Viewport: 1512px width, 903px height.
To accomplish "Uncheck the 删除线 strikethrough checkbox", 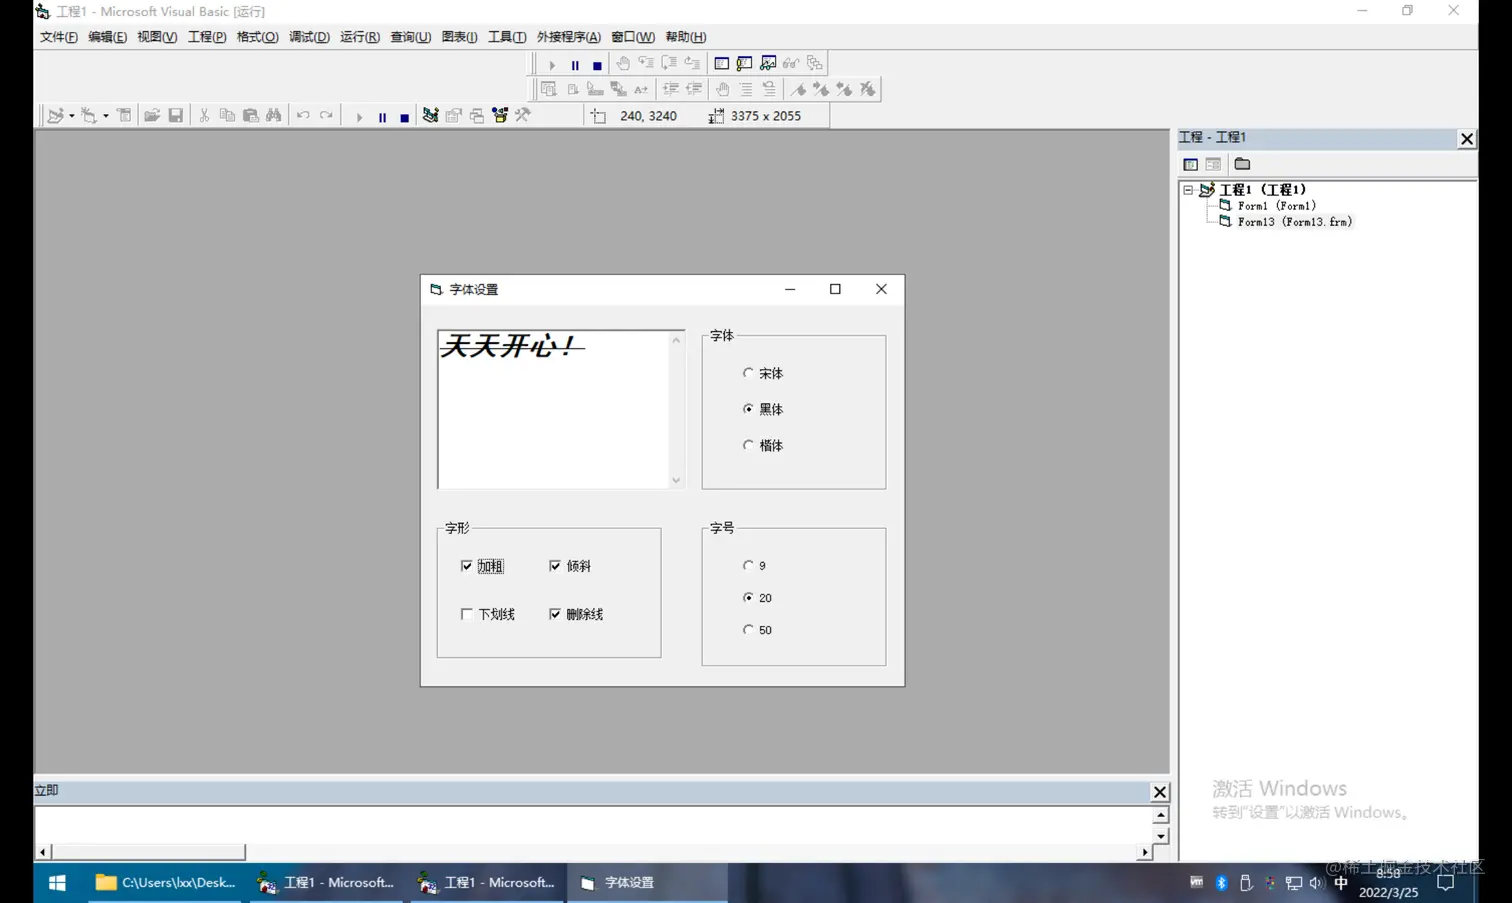I will [576, 614].
